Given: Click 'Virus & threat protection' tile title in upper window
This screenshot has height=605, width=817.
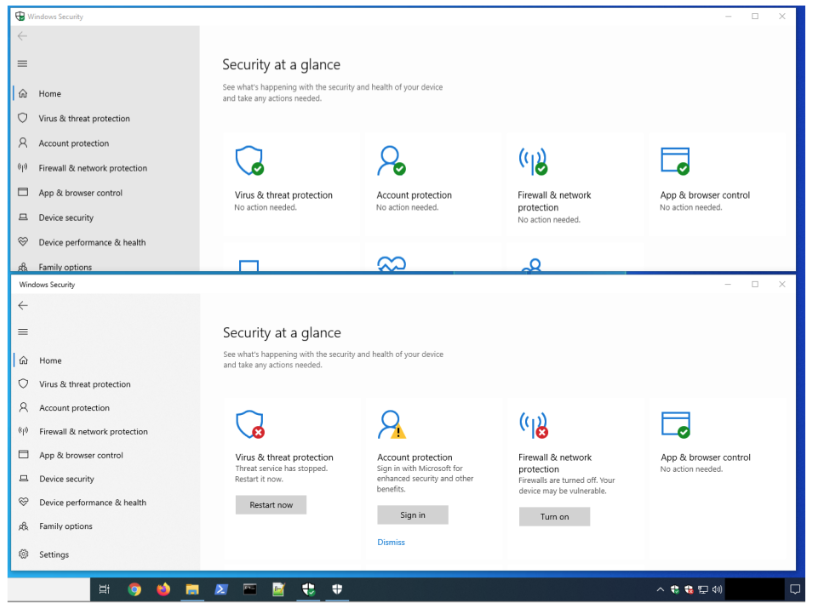Looking at the screenshot, I should [283, 195].
